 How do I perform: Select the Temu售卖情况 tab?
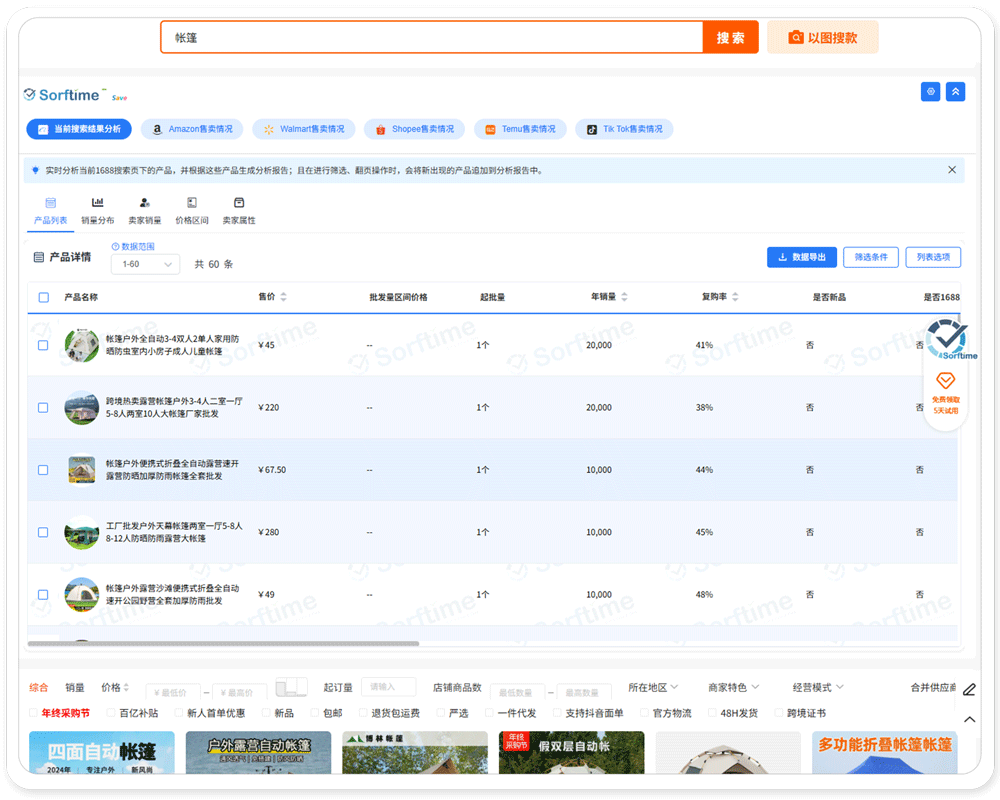tap(520, 129)
